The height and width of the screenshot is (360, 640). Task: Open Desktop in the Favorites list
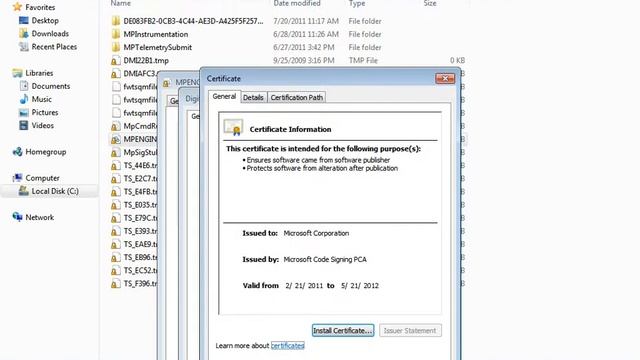click(45, 20)
